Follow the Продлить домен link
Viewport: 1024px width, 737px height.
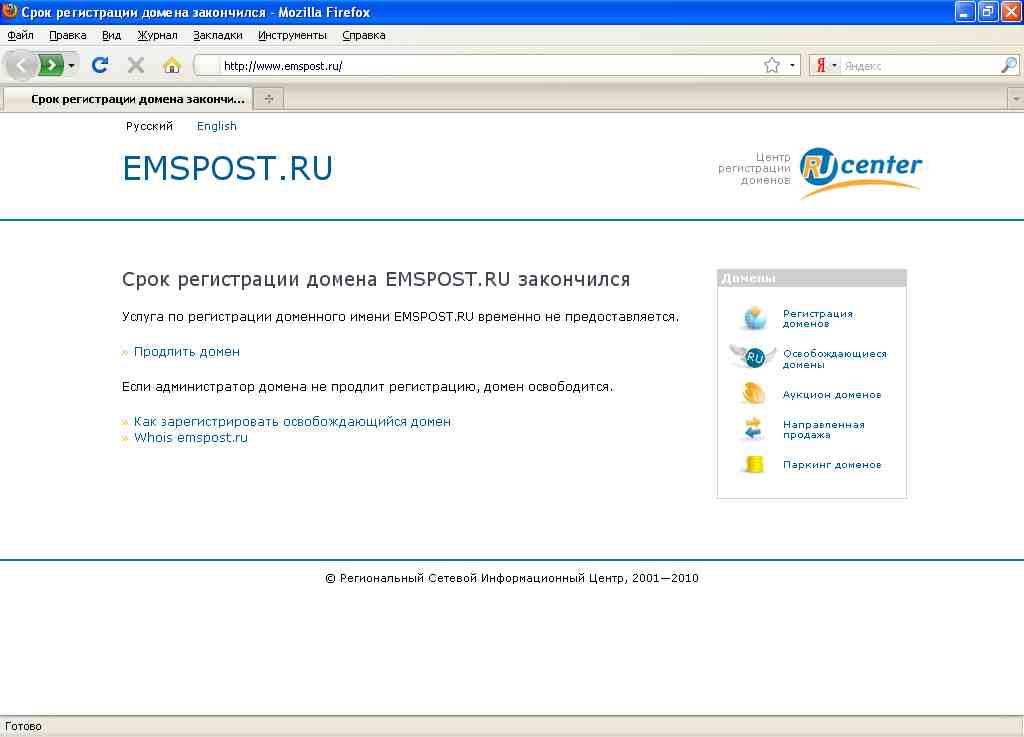tap(187, 352)
